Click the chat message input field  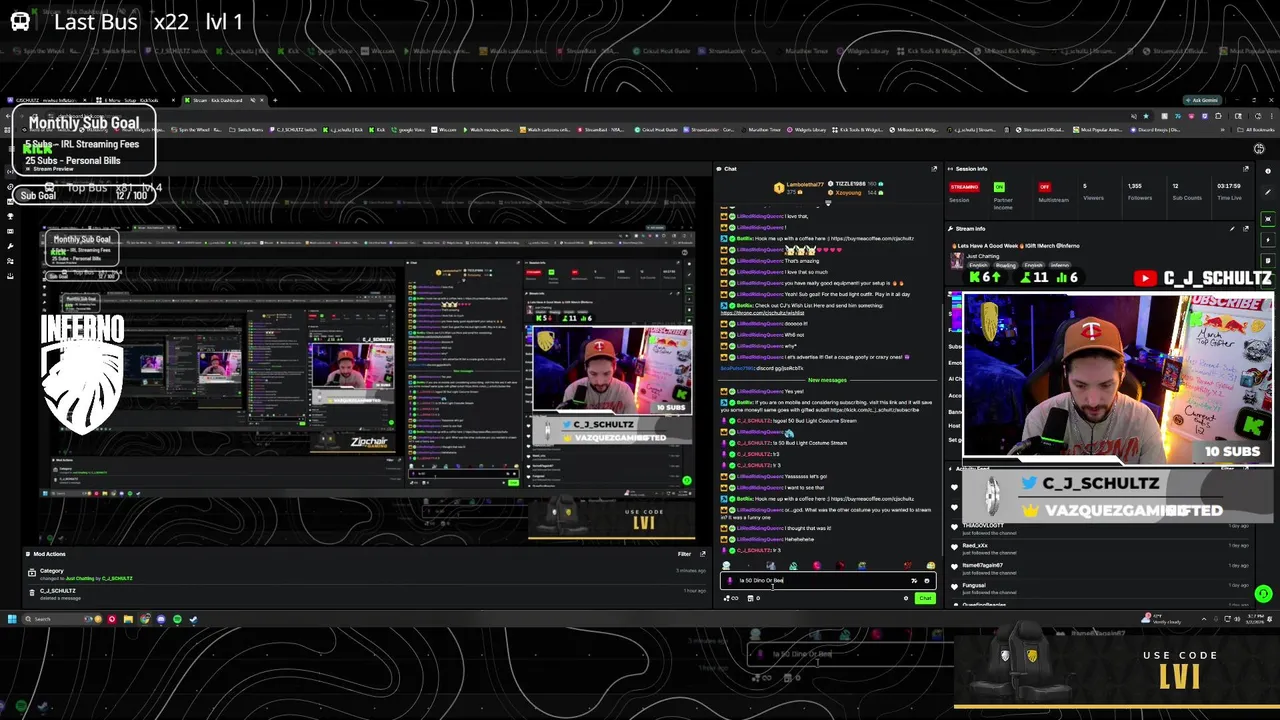[x=828, y=581]
